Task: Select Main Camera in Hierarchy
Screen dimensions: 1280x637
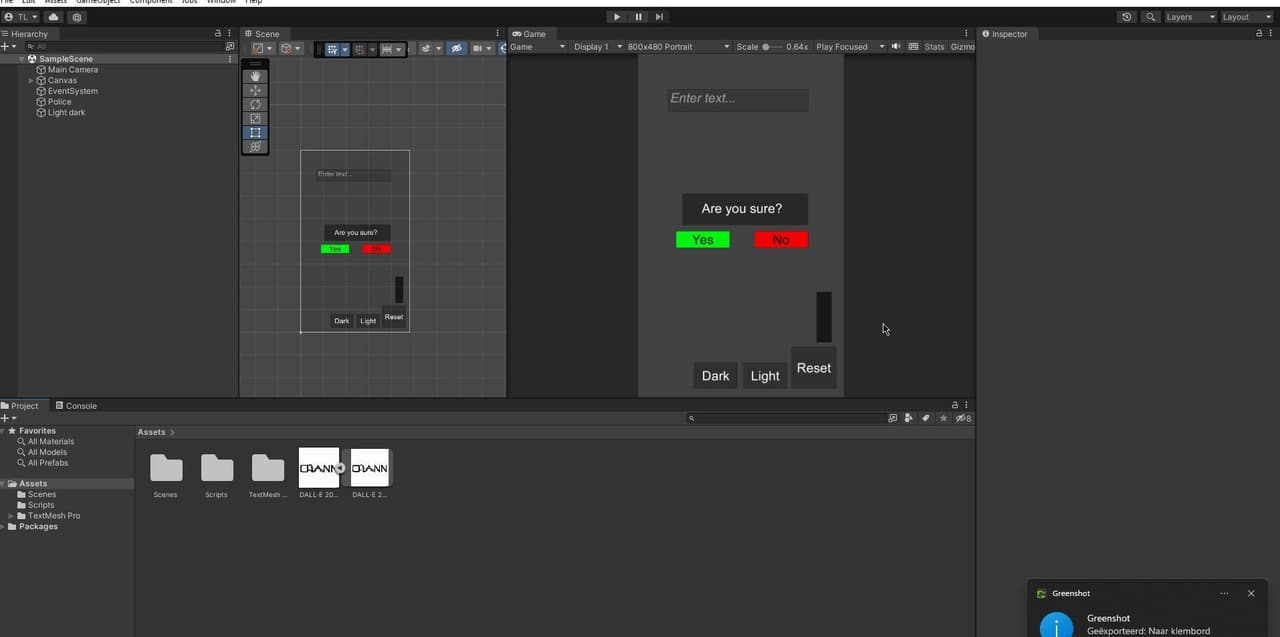Action: point(73,70)
